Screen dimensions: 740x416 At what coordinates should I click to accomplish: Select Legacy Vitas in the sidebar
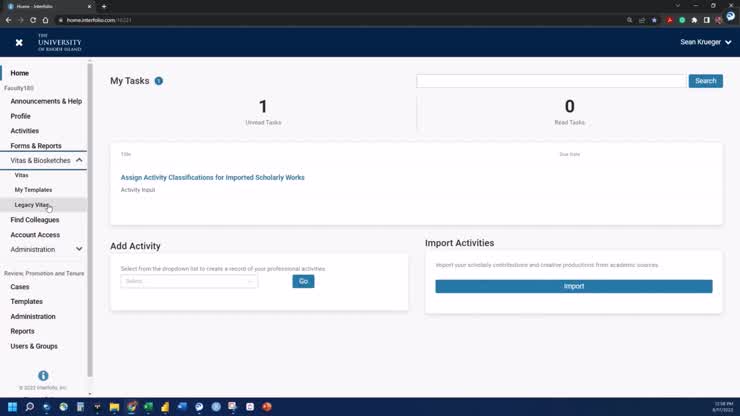pyautogui.click(x=32, y=205)
